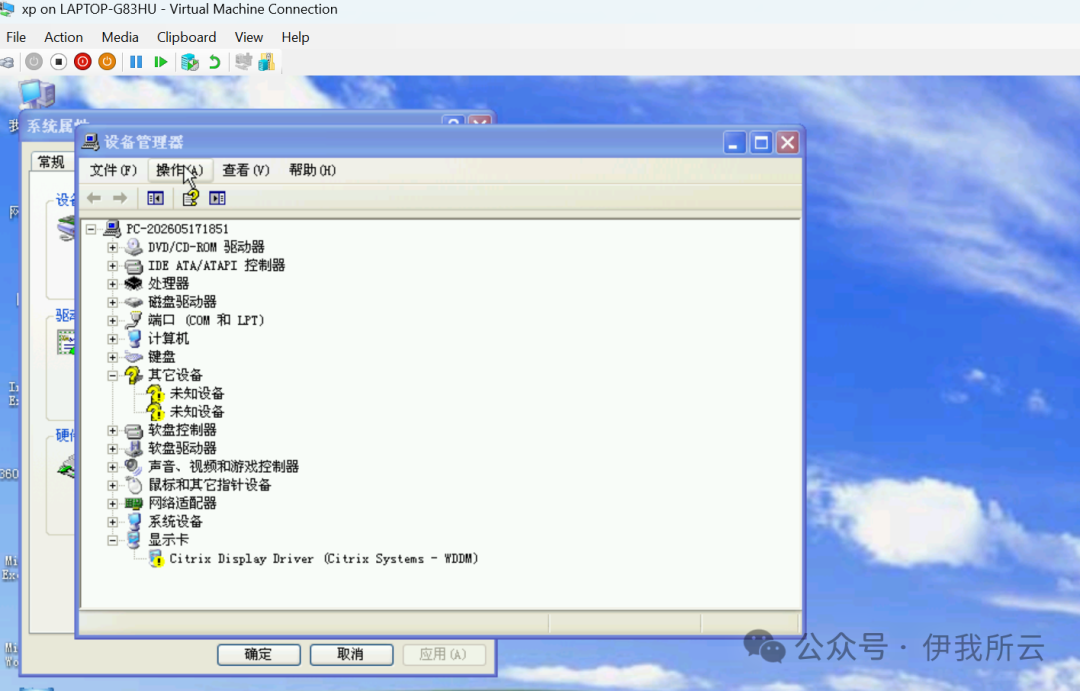1080x691 pixels.
Task: Maximize the 设备管理器 window
Action: click(761, 143)
